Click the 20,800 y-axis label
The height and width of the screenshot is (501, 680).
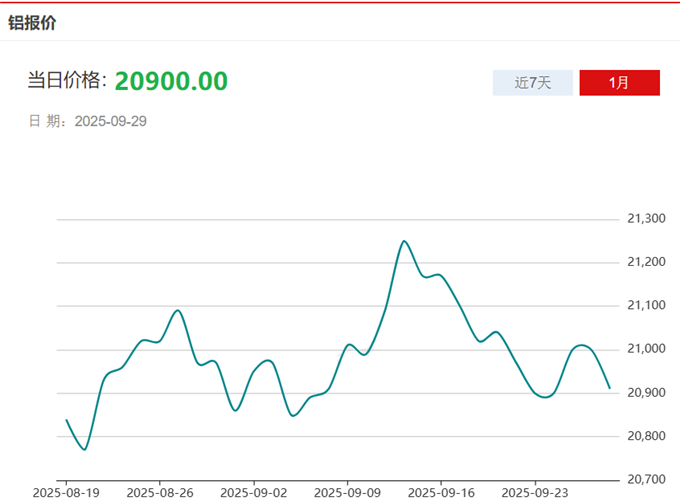pyautogui.click(x=645, y=436)
